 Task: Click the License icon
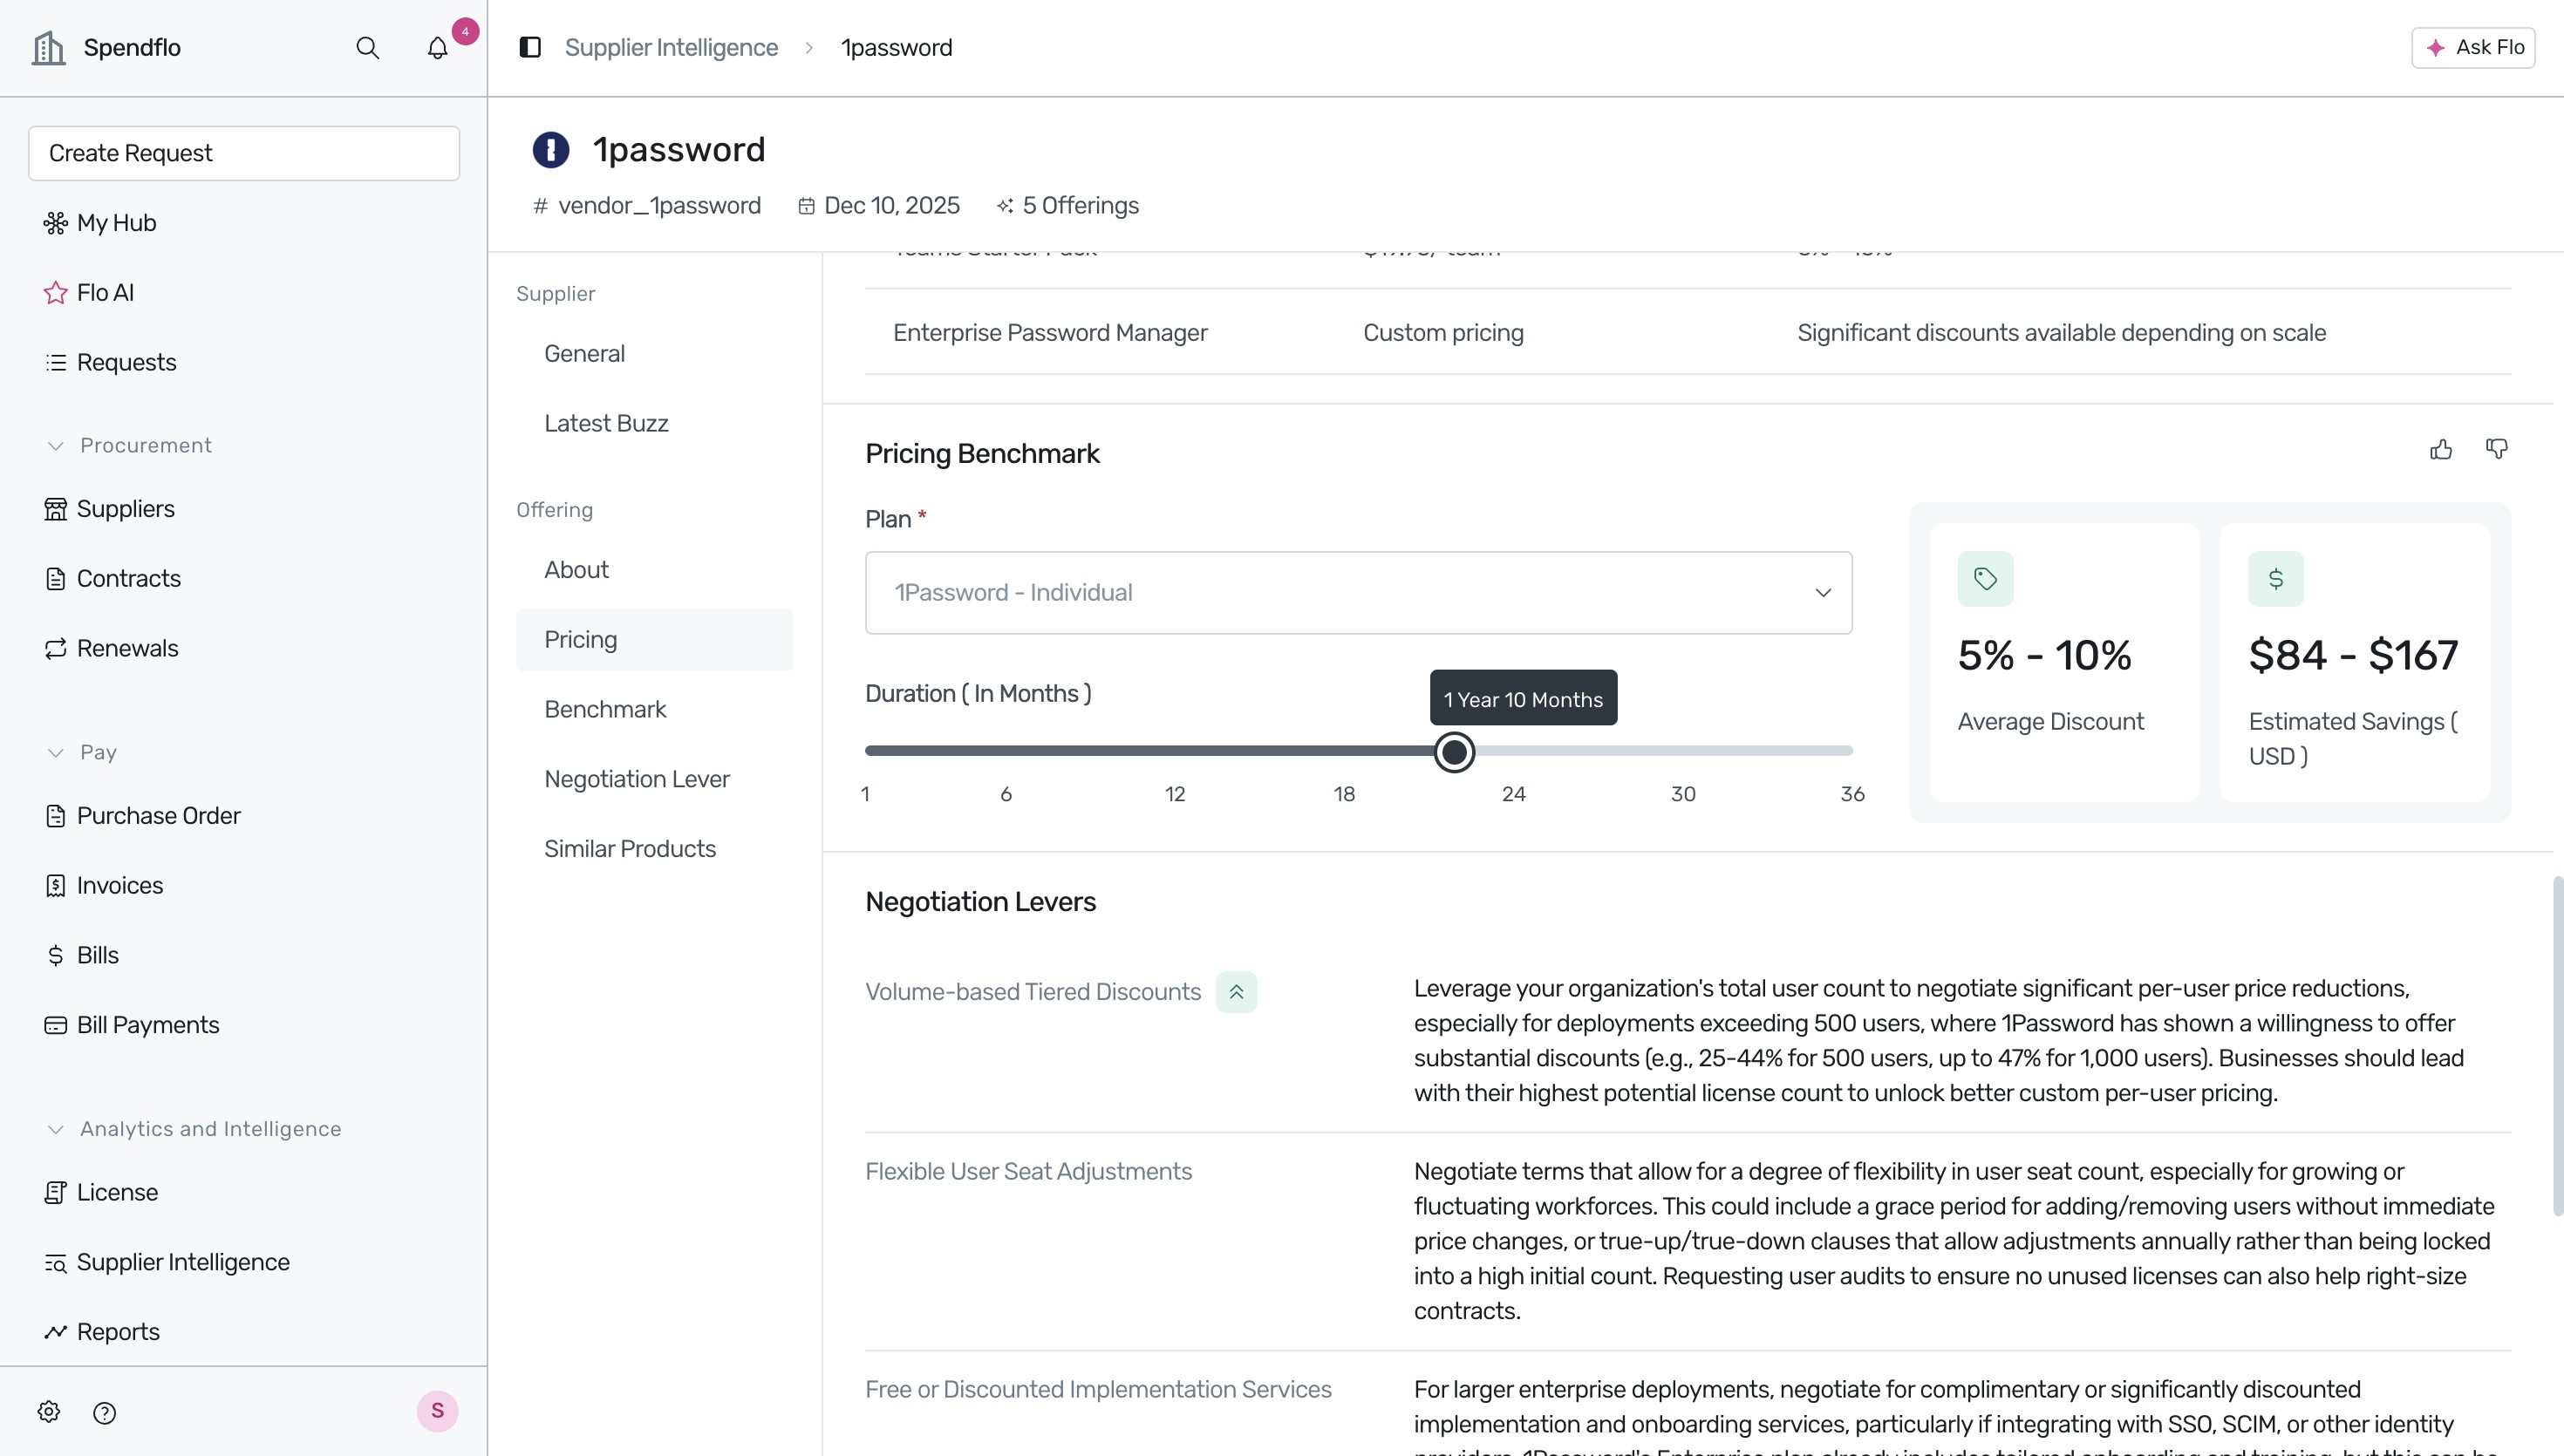[56, 1192]
